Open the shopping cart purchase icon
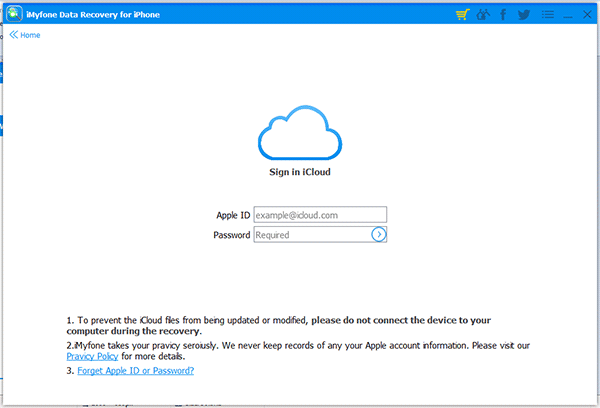The height and width of the screenshot is (408, 600). click(463, 15)
